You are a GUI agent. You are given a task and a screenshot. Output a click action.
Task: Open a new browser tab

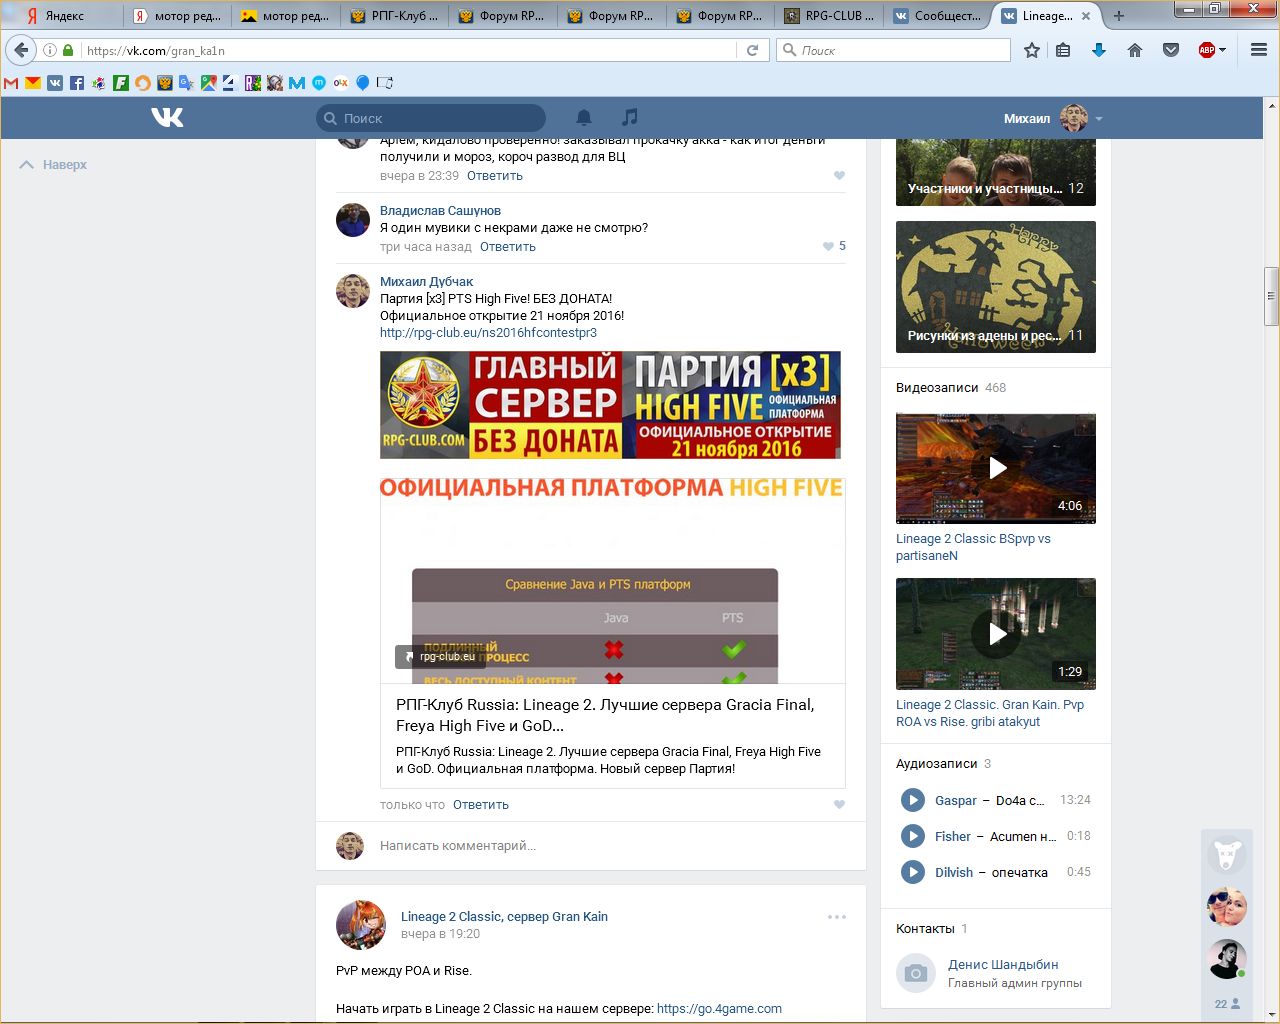click(1119, 16)
